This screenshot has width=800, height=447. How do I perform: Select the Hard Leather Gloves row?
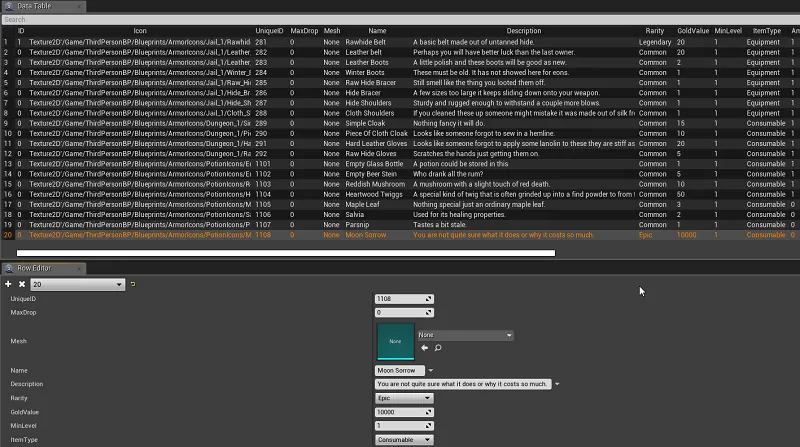click(x=400, y=144)
